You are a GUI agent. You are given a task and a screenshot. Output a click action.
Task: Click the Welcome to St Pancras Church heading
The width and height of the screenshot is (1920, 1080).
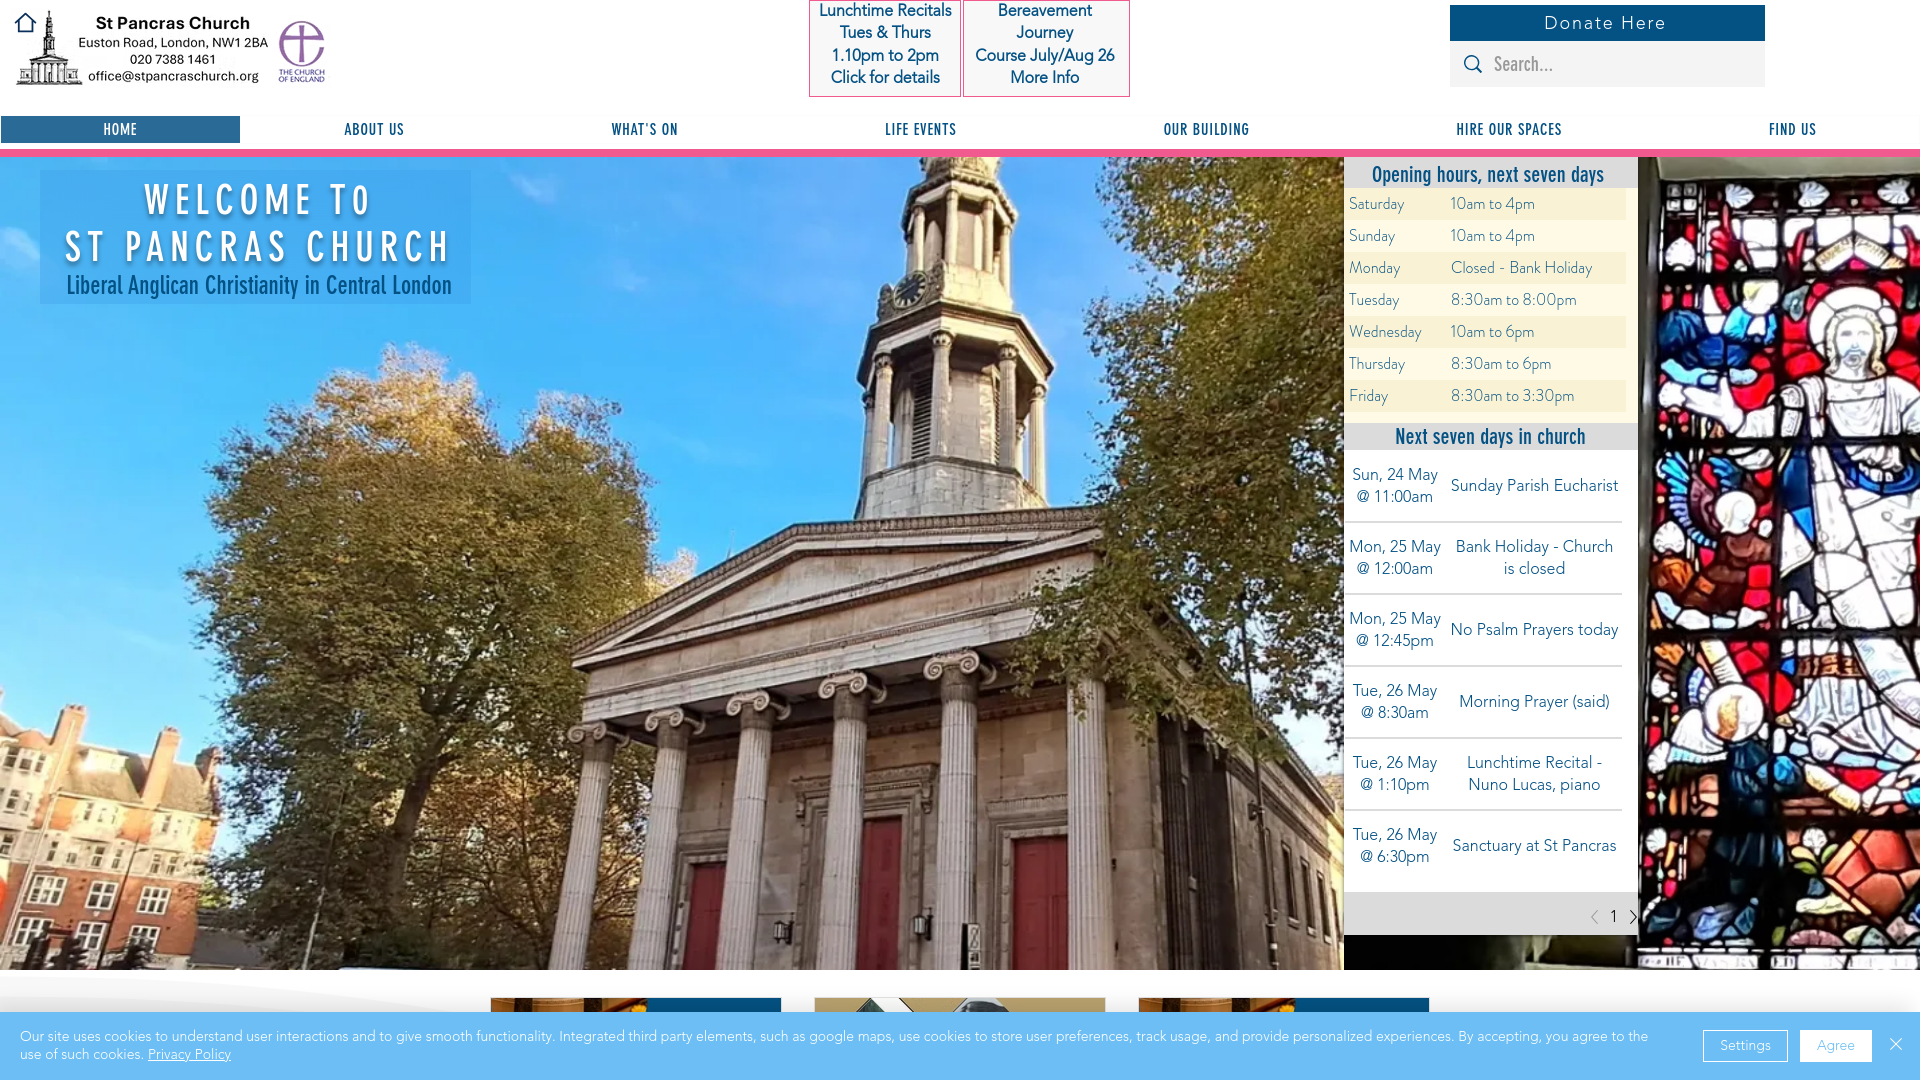257,223
